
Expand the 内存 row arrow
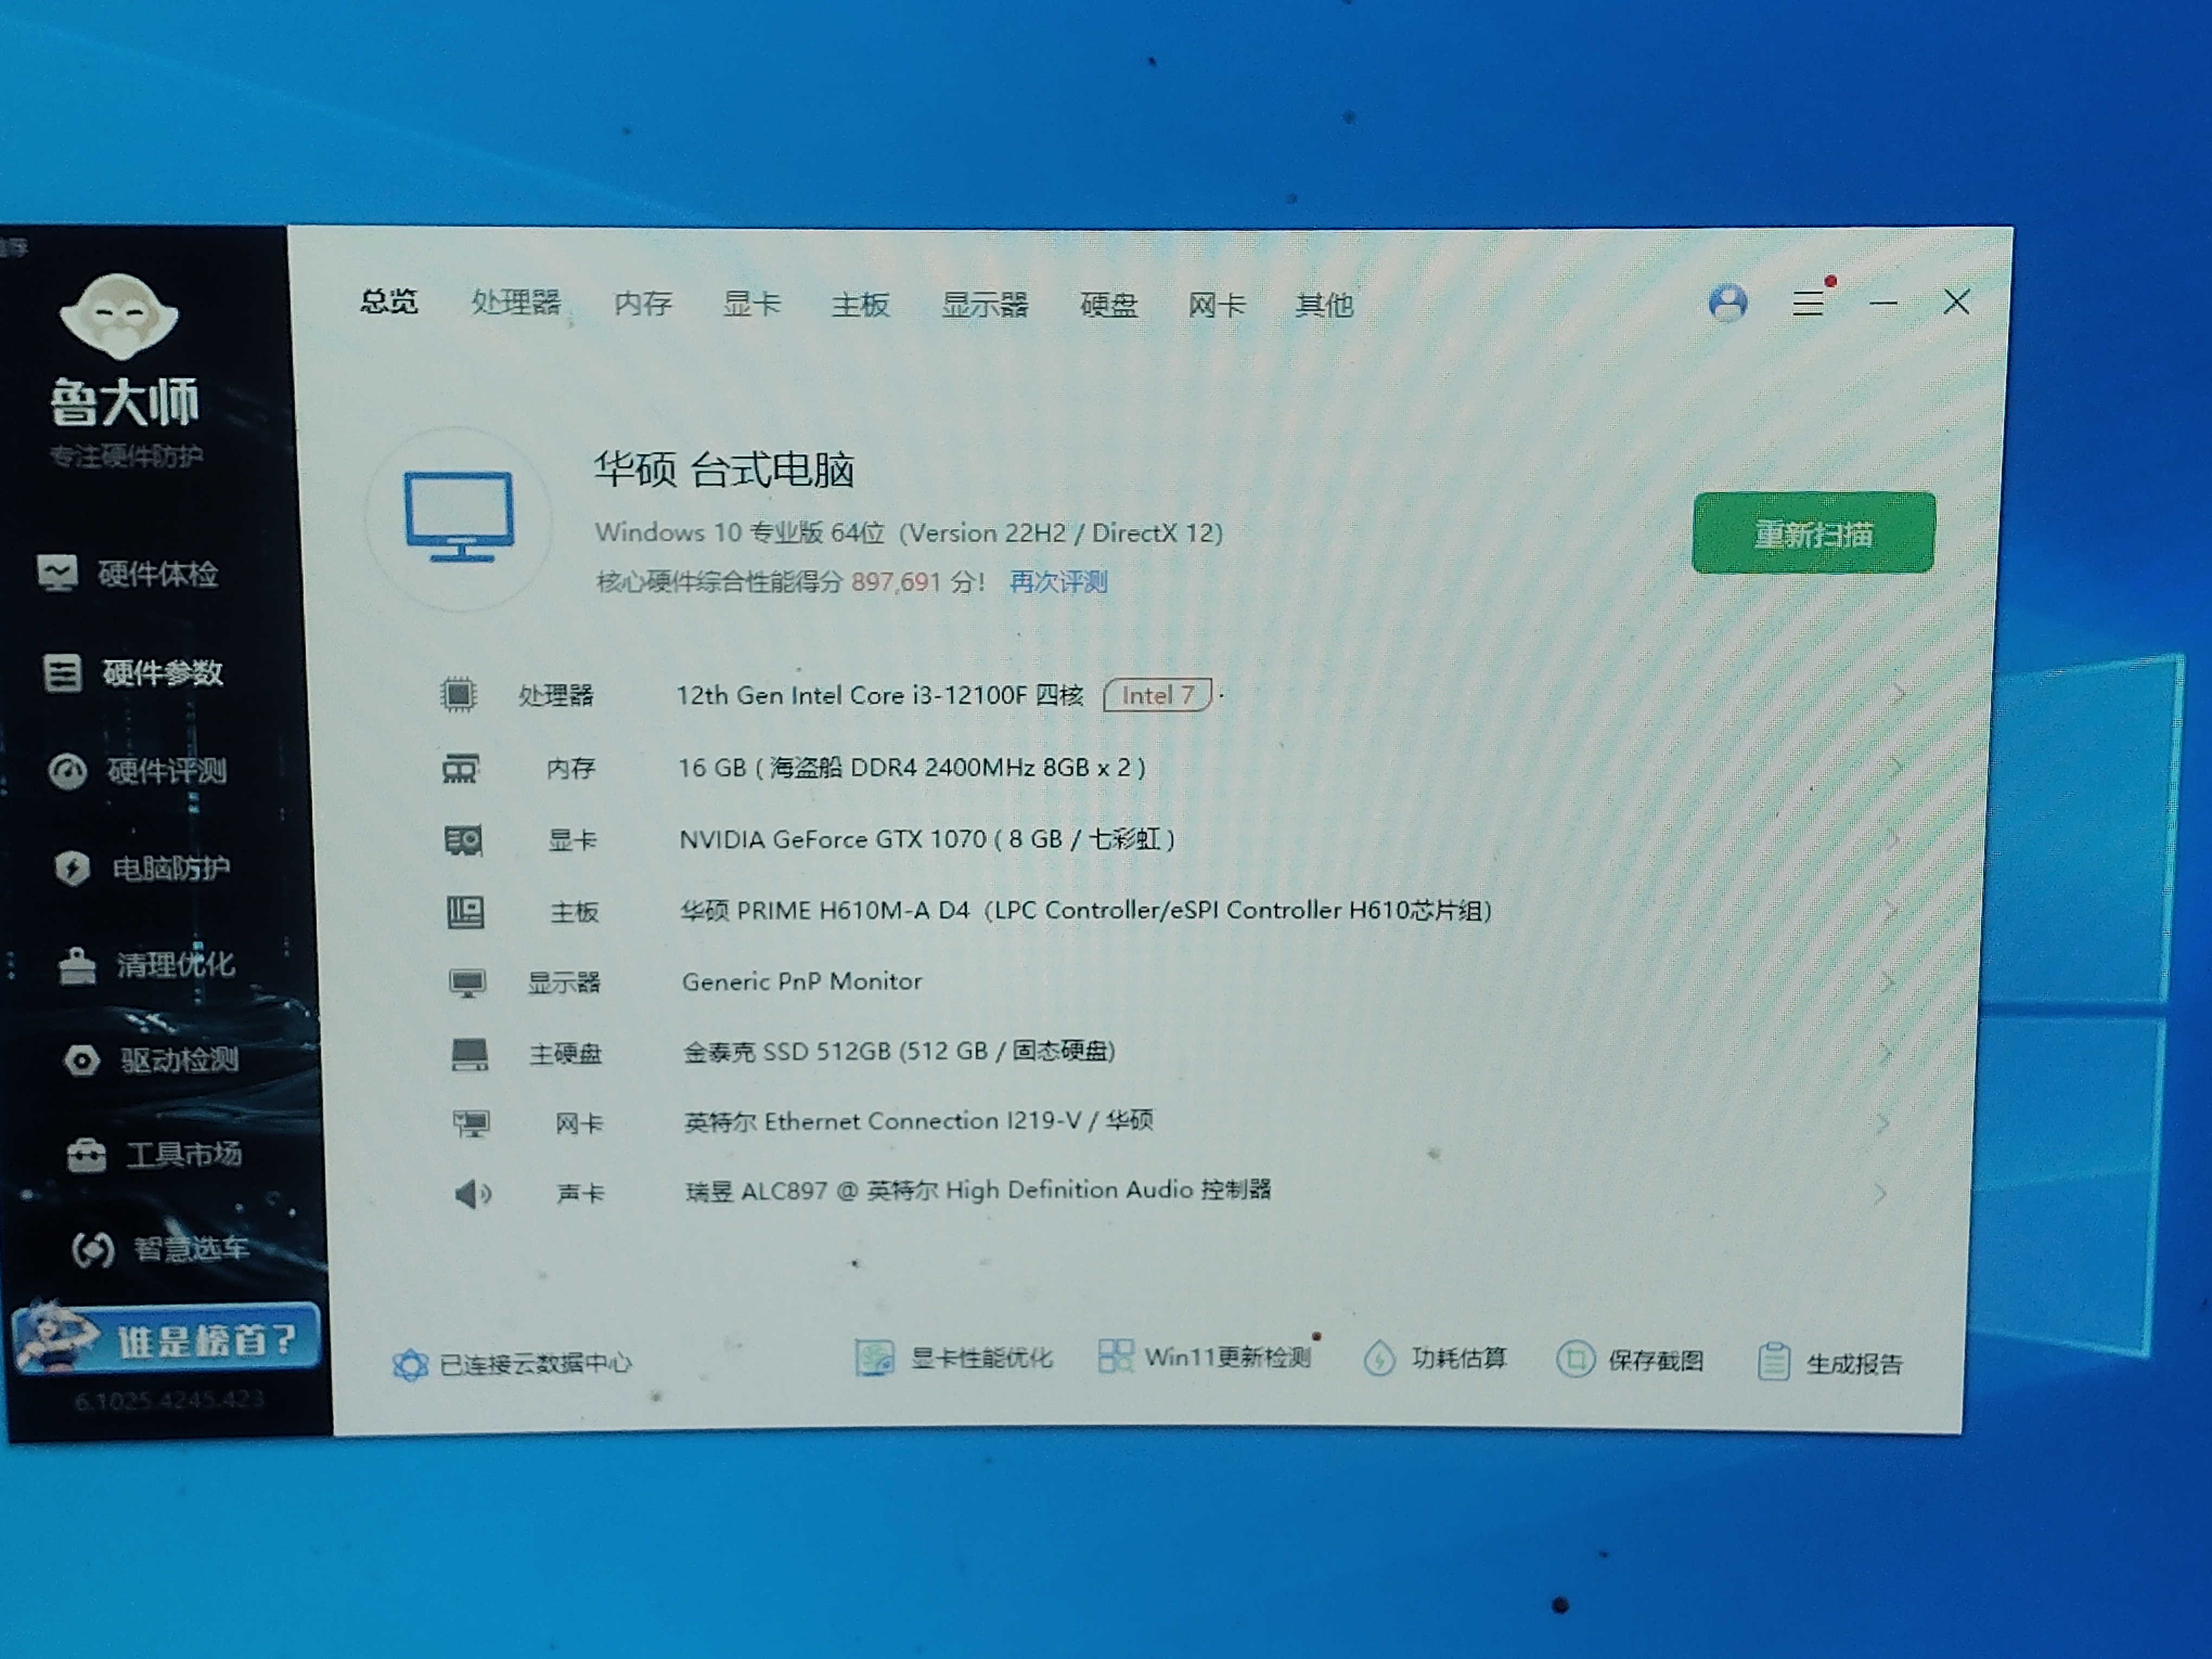[x=1896, y=767]
